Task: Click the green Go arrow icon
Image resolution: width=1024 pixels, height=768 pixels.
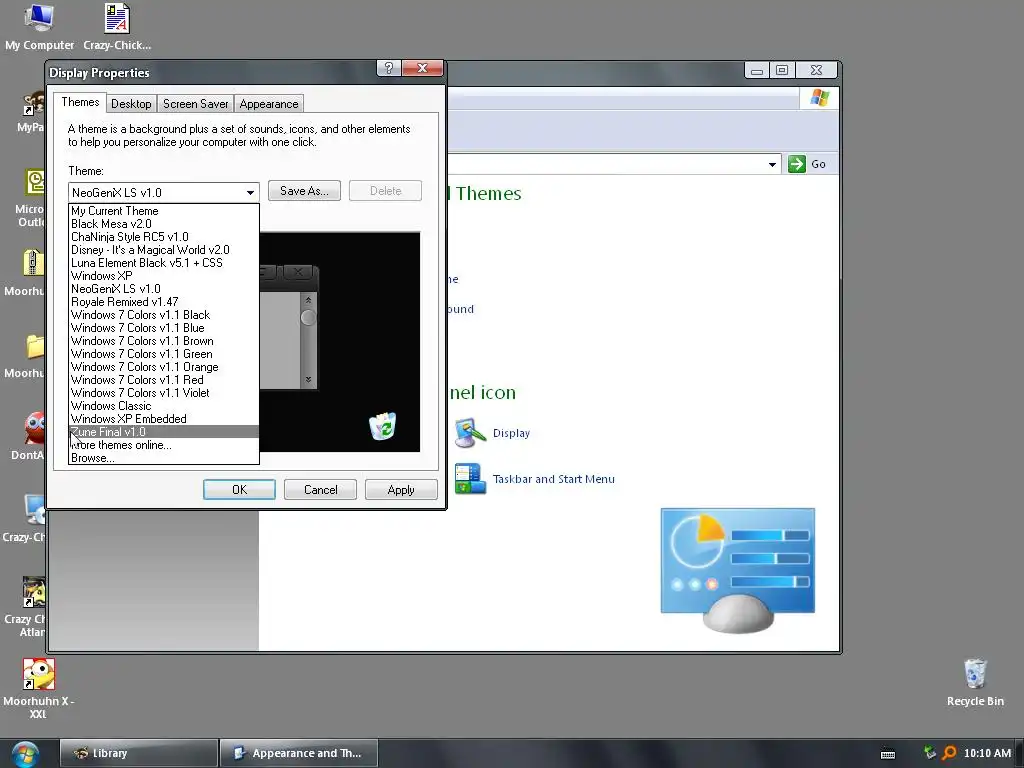Action: point(797,164)
